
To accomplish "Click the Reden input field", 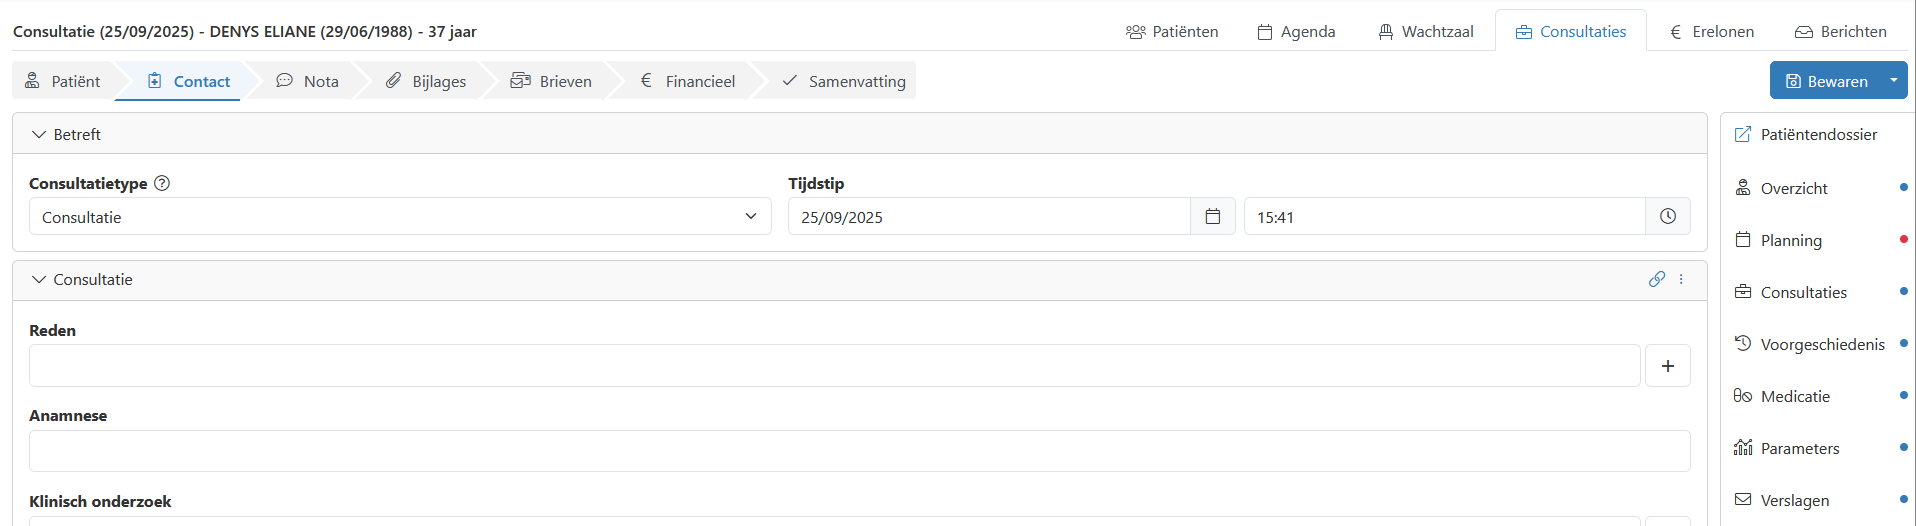I will click(x=835, y=366).
